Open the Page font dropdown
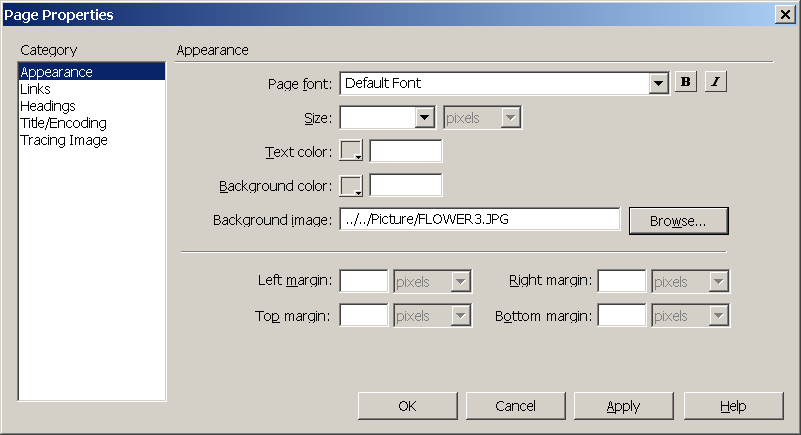Screen dimensions: 801x435 tap(658, 83)
